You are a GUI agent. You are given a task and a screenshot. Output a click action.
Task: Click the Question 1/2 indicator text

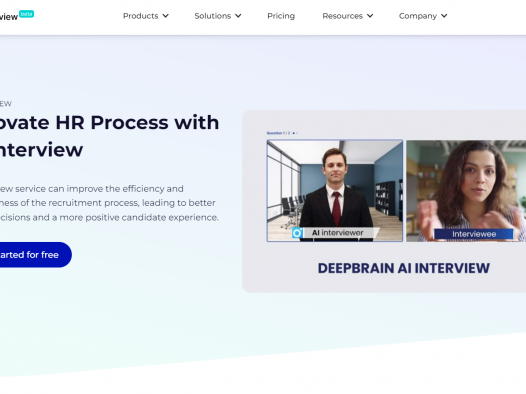[x=278, y=133]
